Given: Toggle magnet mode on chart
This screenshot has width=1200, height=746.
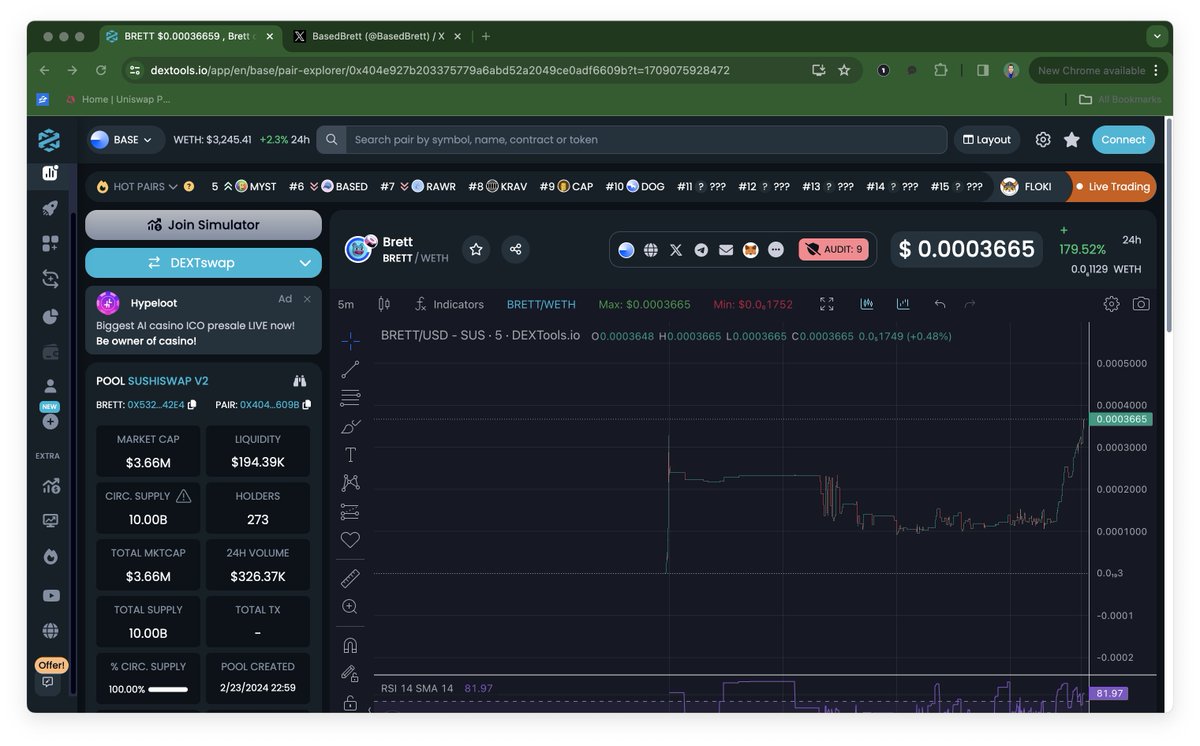Looking at the screenshot, I should 350,645.
